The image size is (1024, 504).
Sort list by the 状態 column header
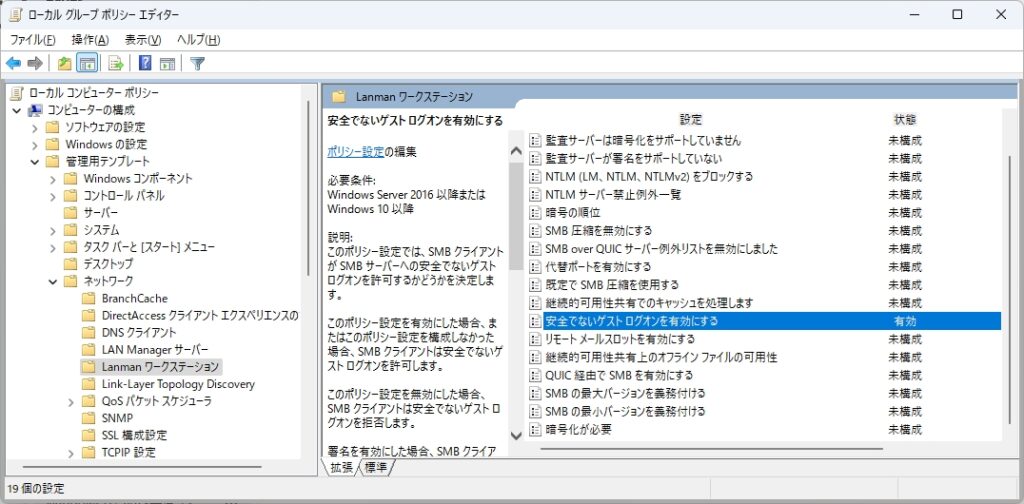point(904,119)
